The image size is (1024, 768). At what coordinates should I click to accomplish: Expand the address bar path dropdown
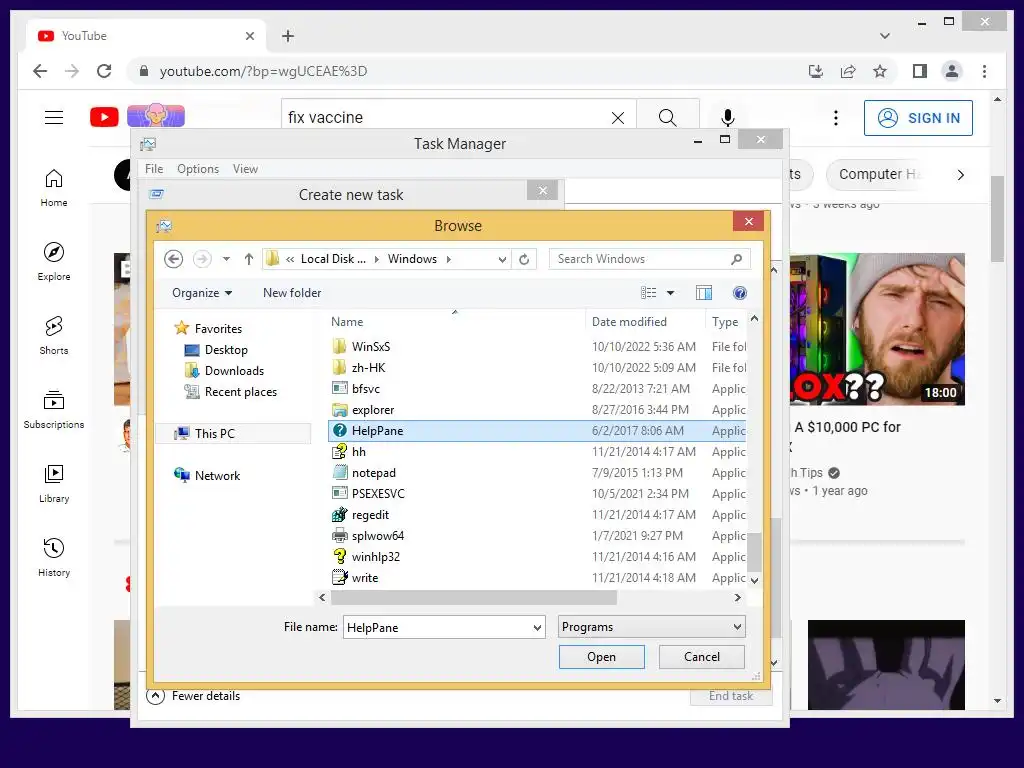[502, 259]
